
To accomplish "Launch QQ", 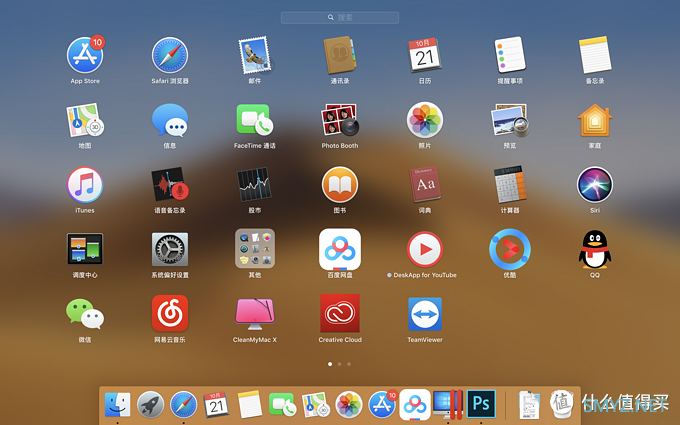I will point(595,249).
